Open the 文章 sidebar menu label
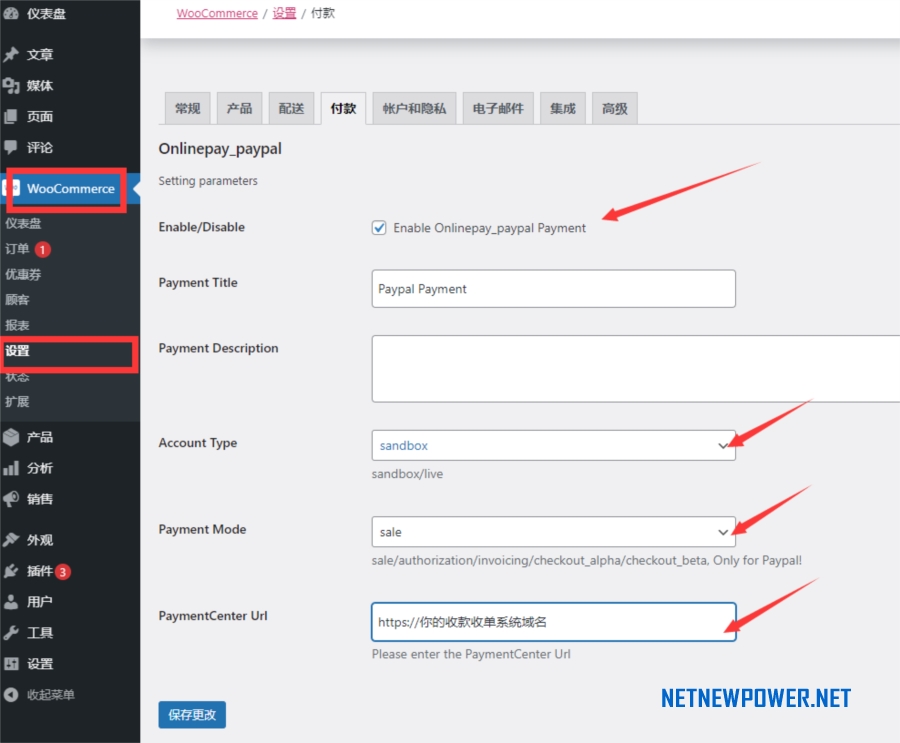Image resolution: width=900 pixels, height=743 pixels. point(40,55)
